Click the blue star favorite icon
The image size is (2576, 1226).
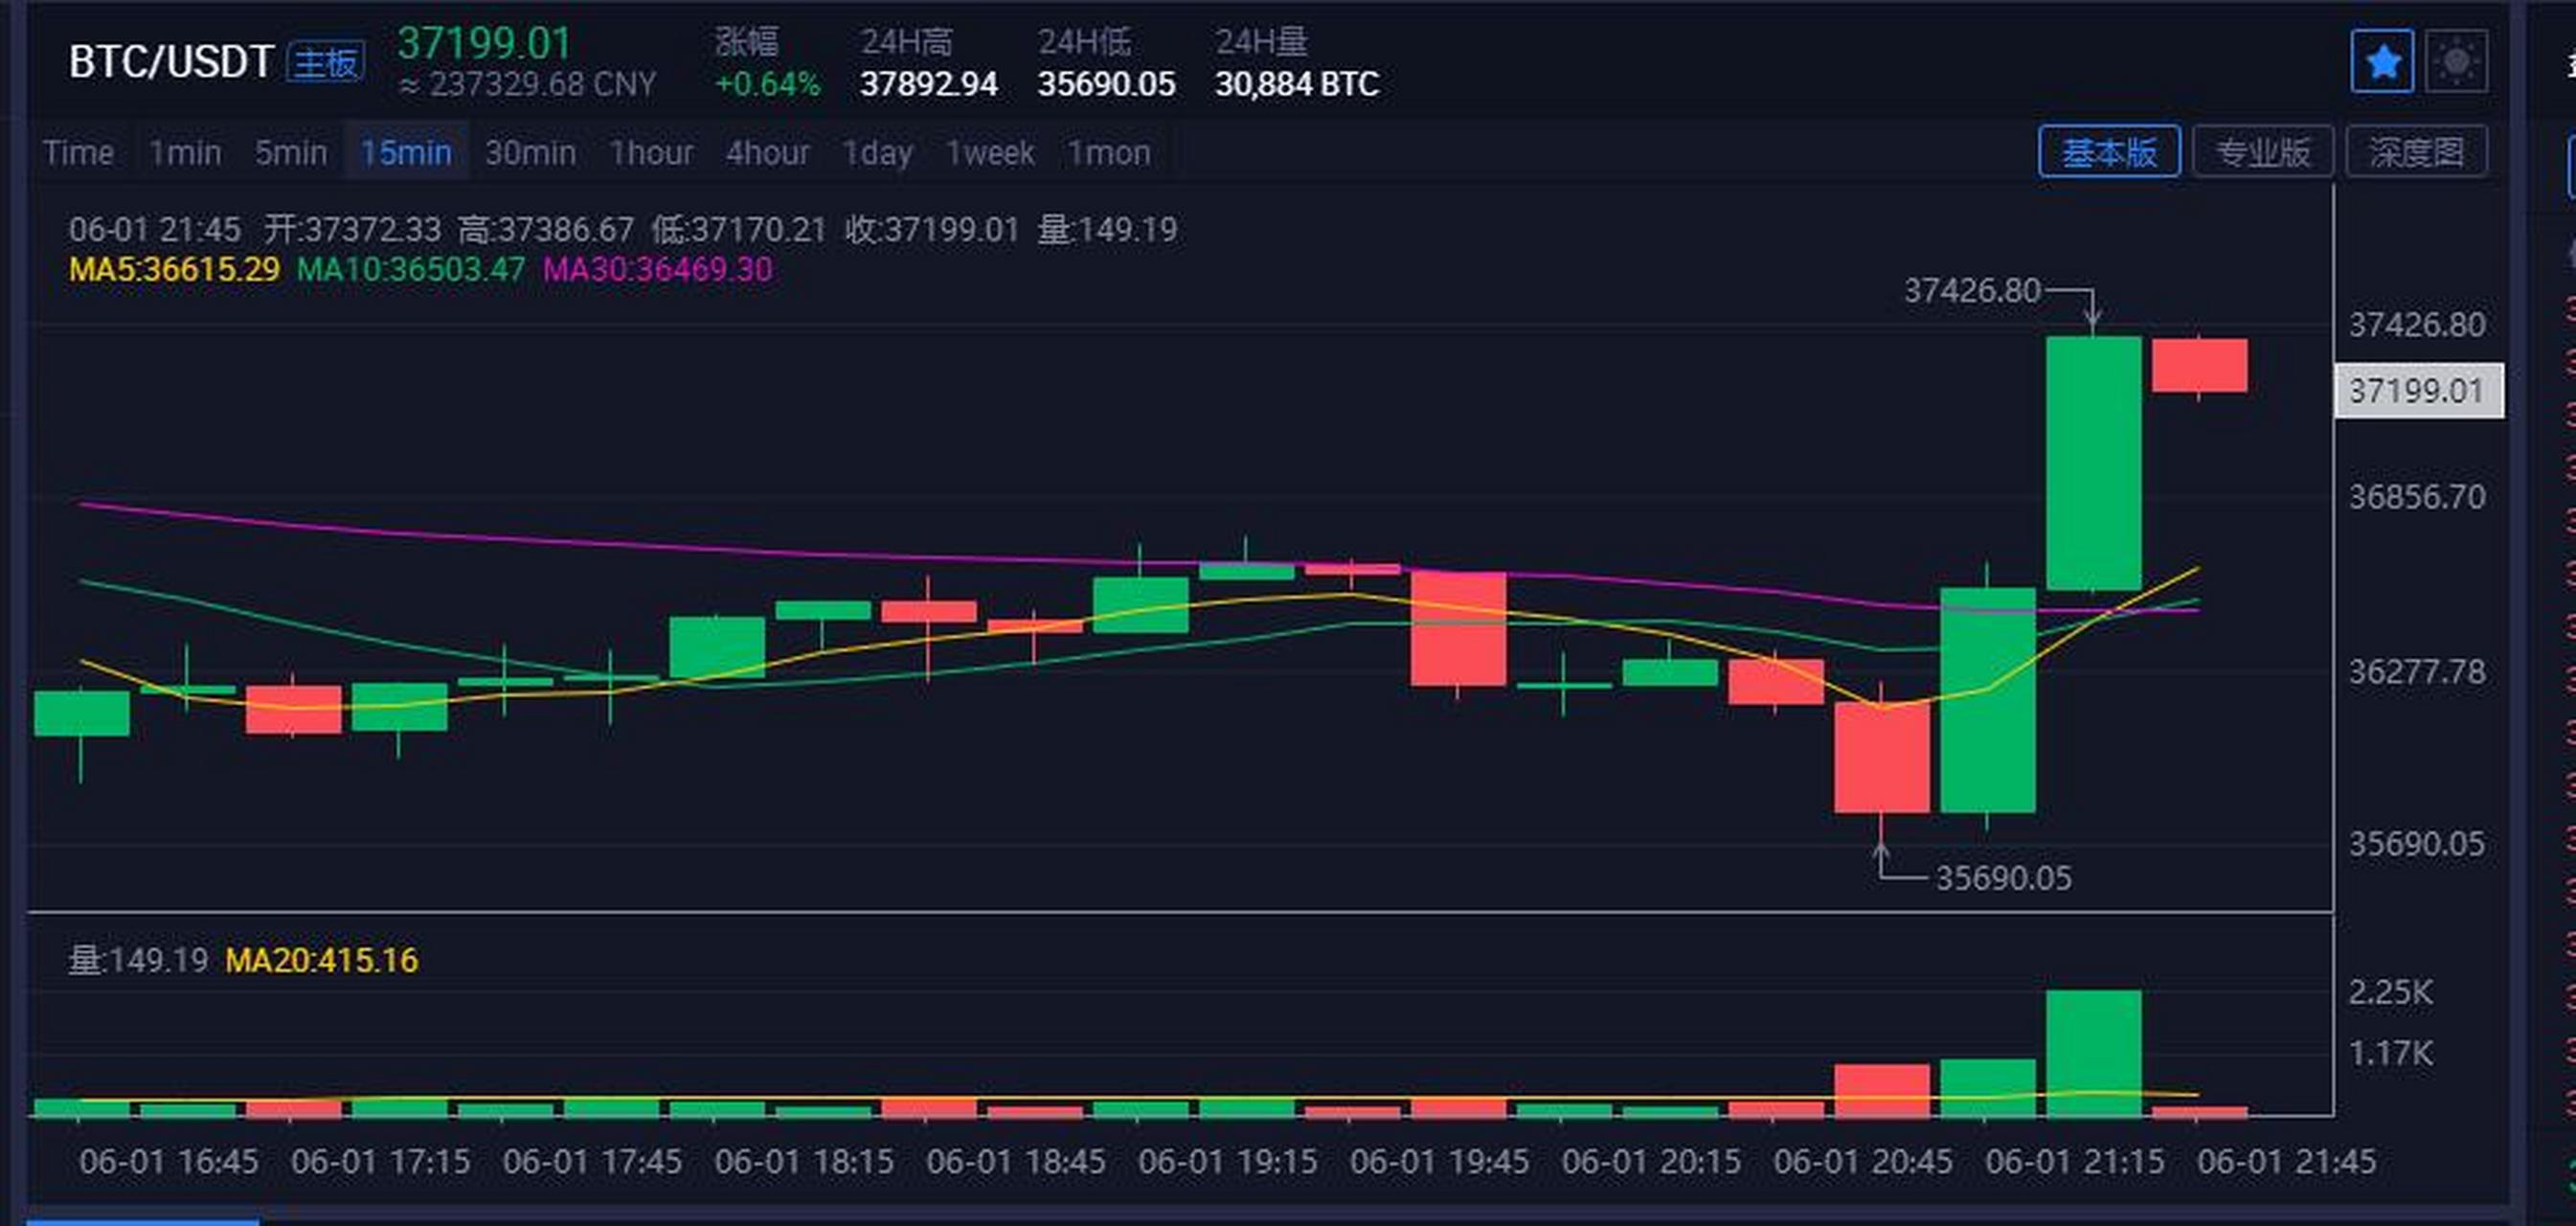click(2382, 62)
